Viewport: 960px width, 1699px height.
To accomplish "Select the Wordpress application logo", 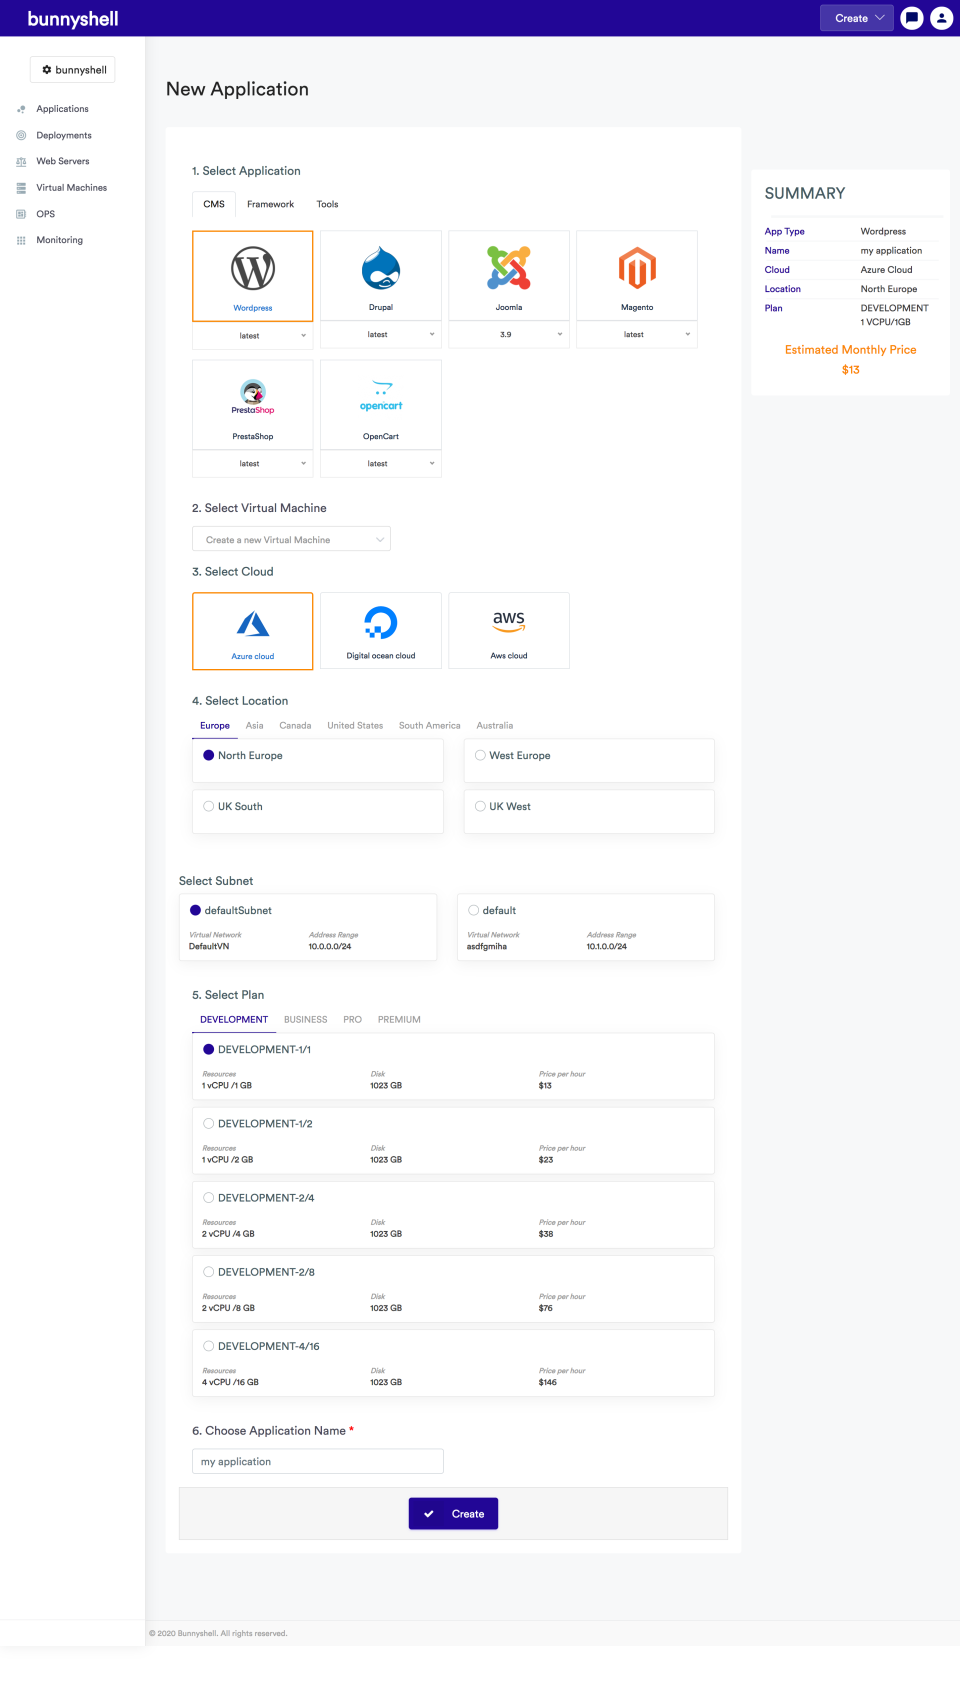I will point(253,269).
